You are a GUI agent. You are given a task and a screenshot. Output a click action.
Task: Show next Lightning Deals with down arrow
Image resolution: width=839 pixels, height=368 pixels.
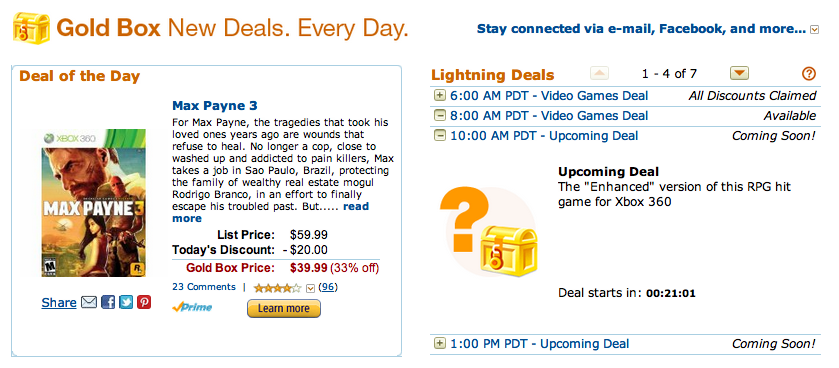(739, 73)
